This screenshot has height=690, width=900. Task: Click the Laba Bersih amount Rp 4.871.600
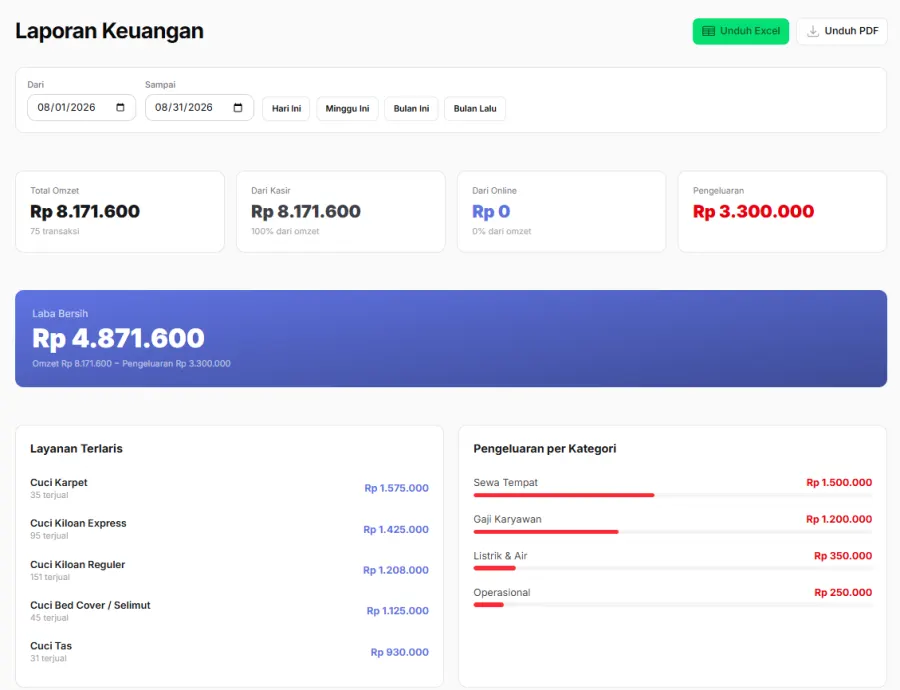point(118,338)
